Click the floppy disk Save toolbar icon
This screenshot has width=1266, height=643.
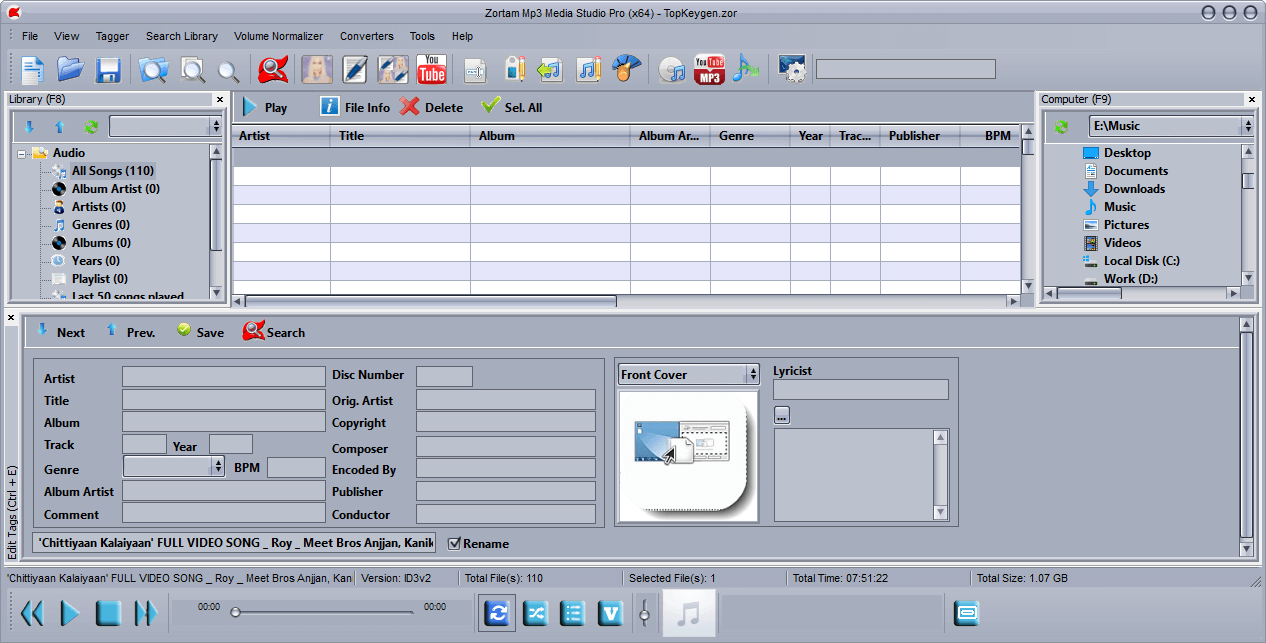coord(108,70)
